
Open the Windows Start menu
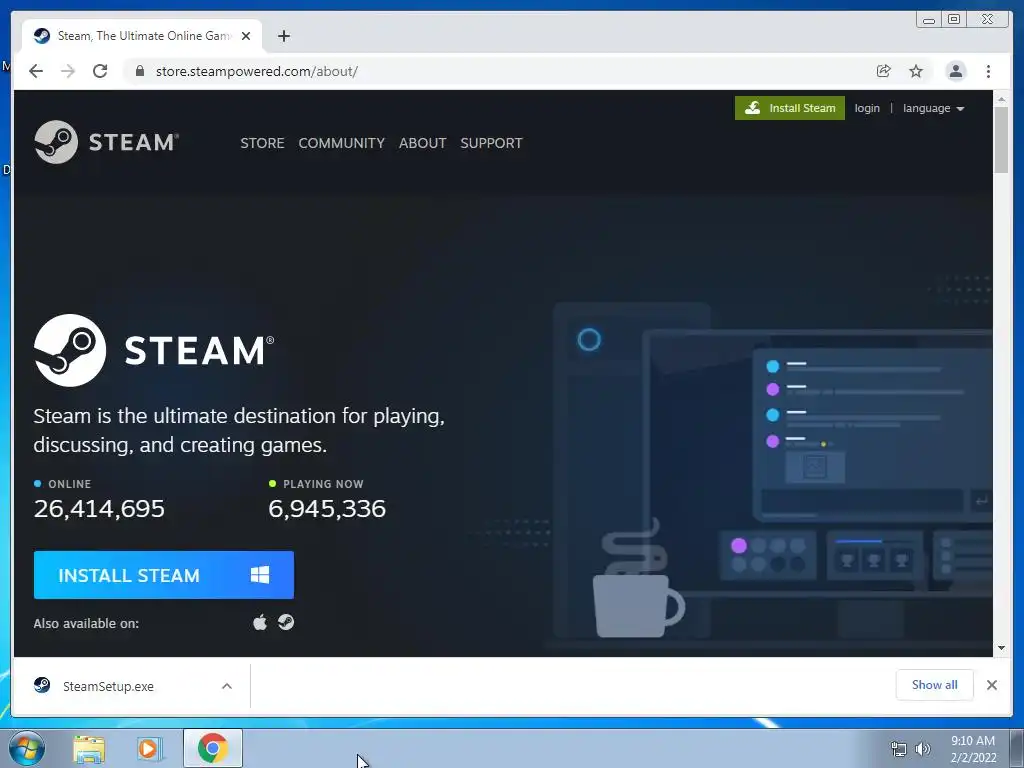click(26, 748)
